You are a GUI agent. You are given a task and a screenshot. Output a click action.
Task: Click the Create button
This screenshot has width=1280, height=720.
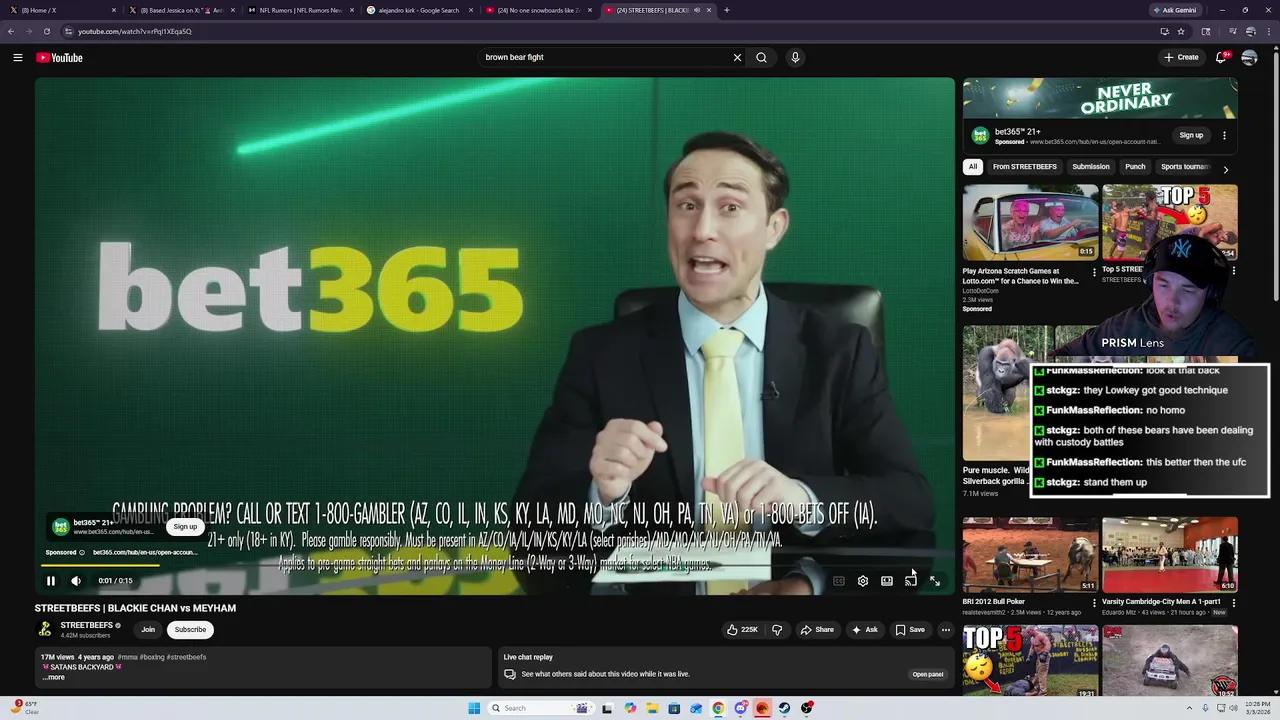tap(1181, 57)
